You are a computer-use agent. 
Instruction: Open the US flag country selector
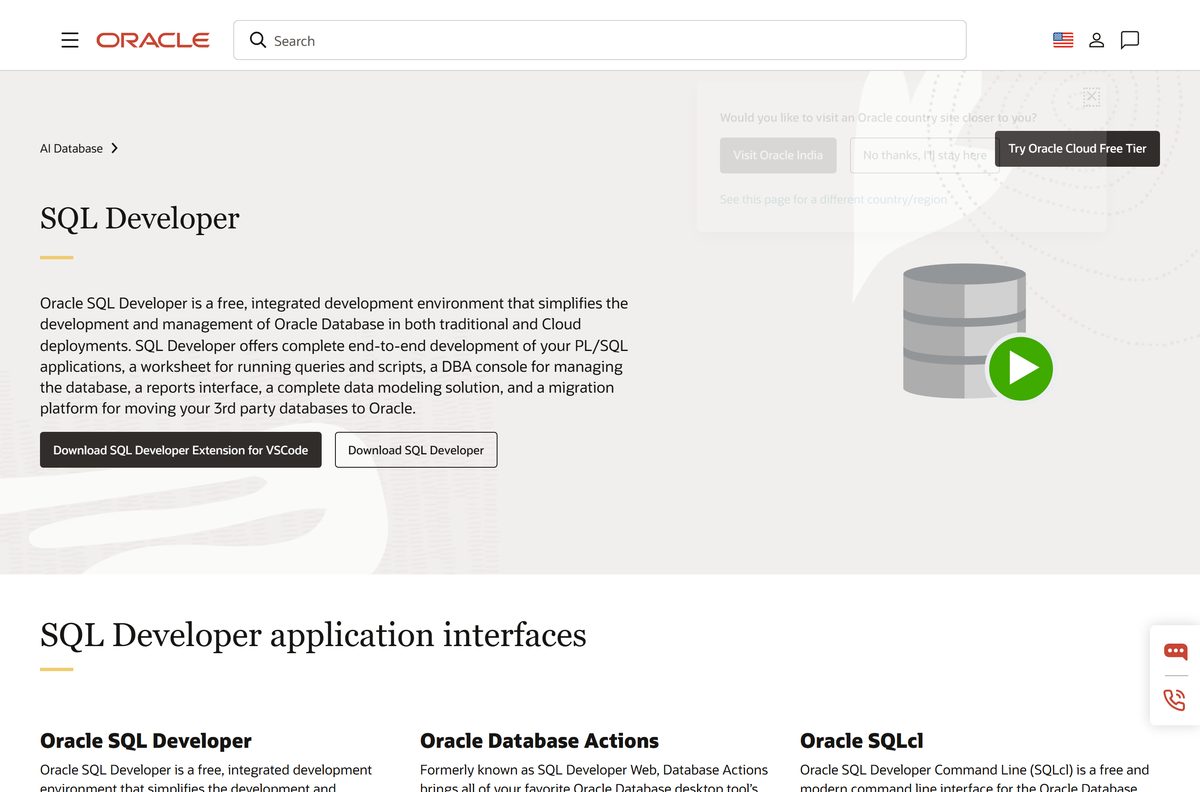[x=1063, y=40]
